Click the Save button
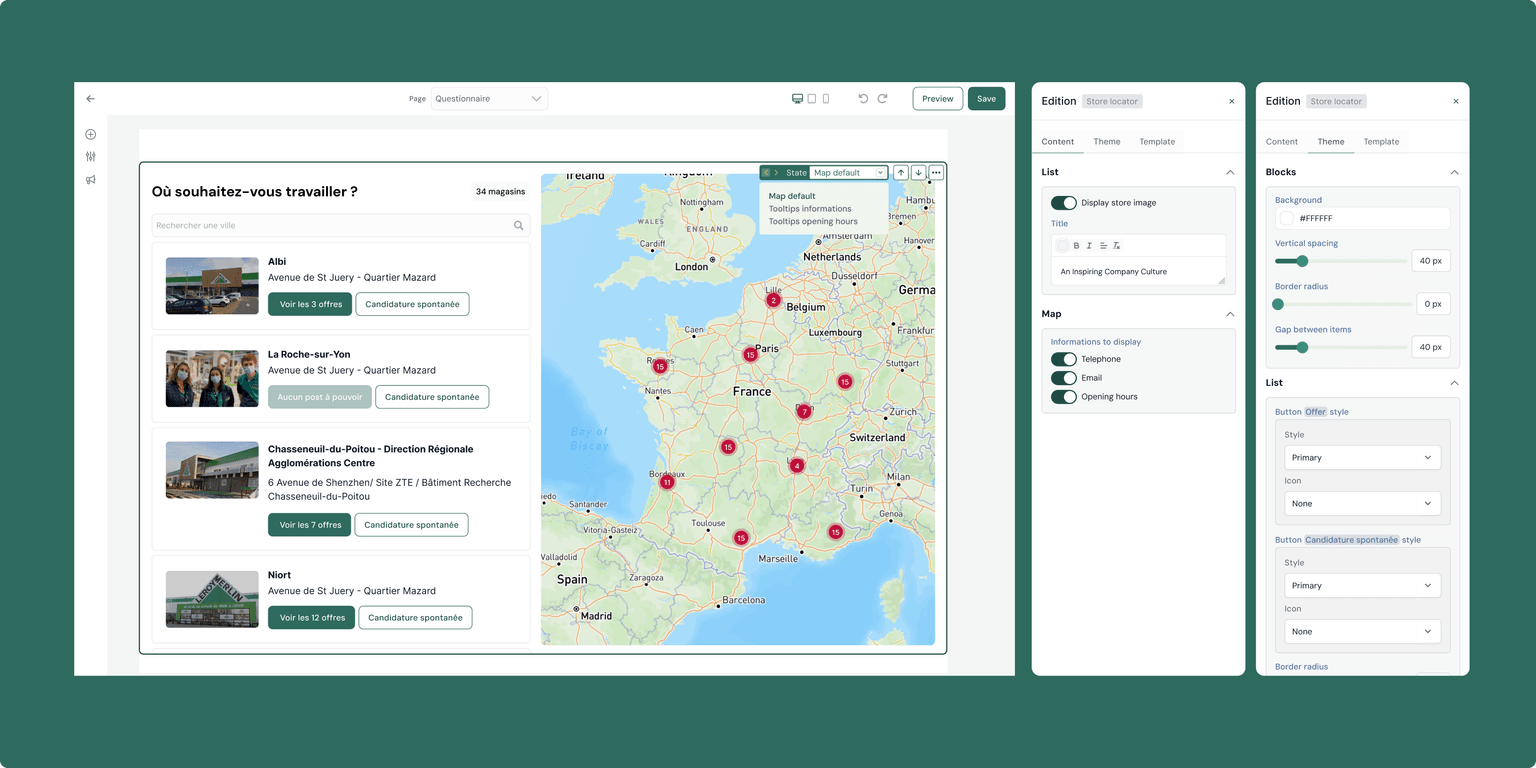Viewport: 1536px width, 768px height. point(986,98)
